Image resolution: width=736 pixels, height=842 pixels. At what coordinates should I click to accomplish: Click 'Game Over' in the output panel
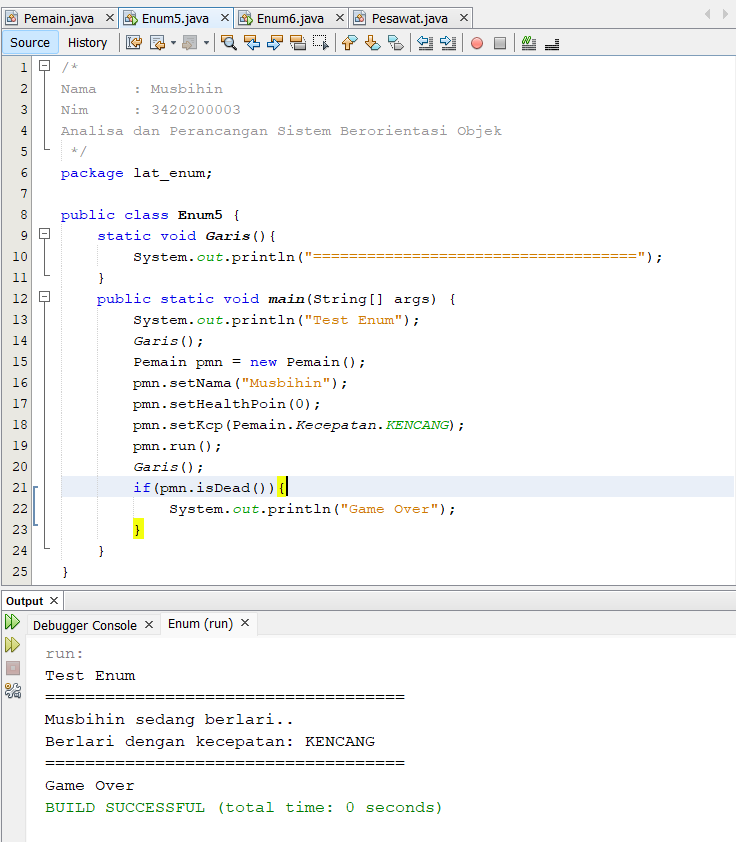pyautogui.click(x=90, y=785)
